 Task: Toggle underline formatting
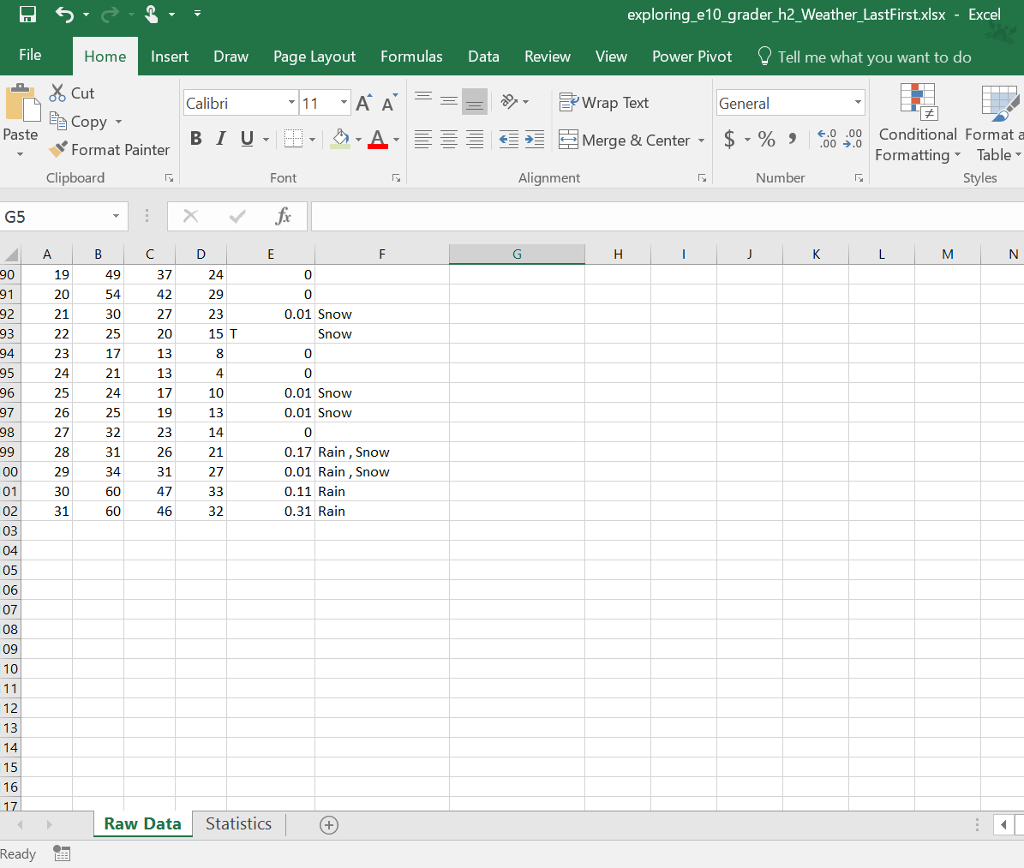tap(244, 139)
